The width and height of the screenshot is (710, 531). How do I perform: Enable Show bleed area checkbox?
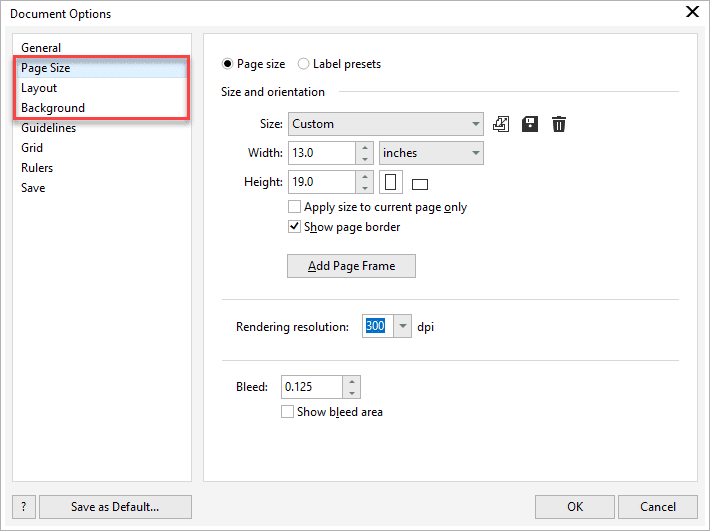(x=287, y=411)
